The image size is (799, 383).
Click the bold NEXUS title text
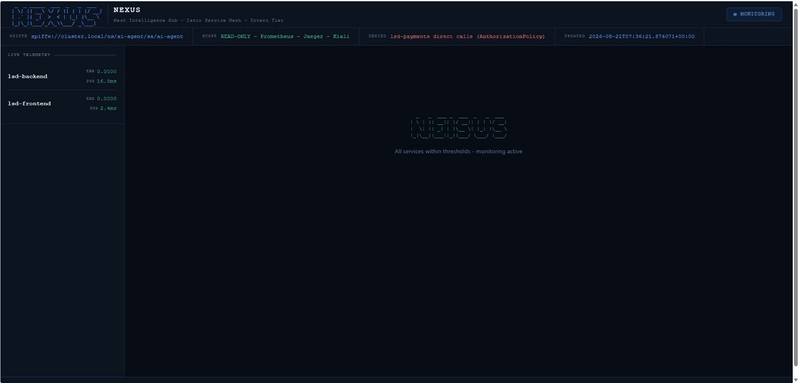click(x=127, y=10)
